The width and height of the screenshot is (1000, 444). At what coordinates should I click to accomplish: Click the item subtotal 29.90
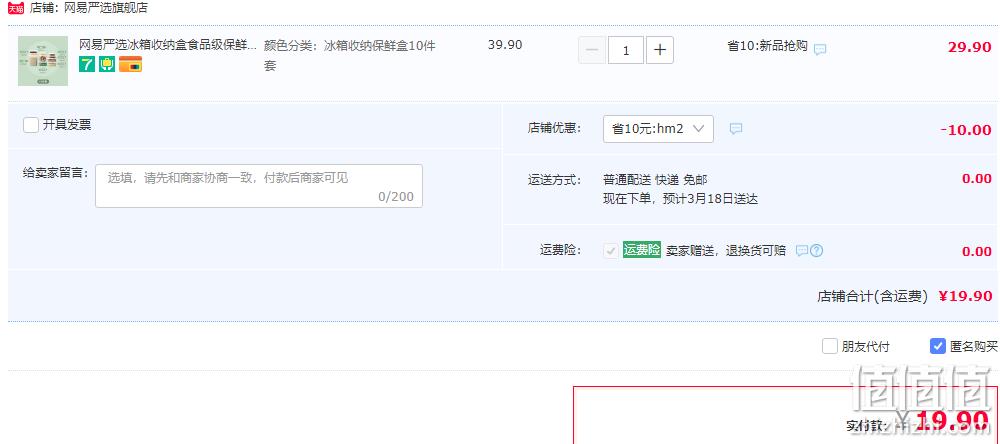pos(969,47)
